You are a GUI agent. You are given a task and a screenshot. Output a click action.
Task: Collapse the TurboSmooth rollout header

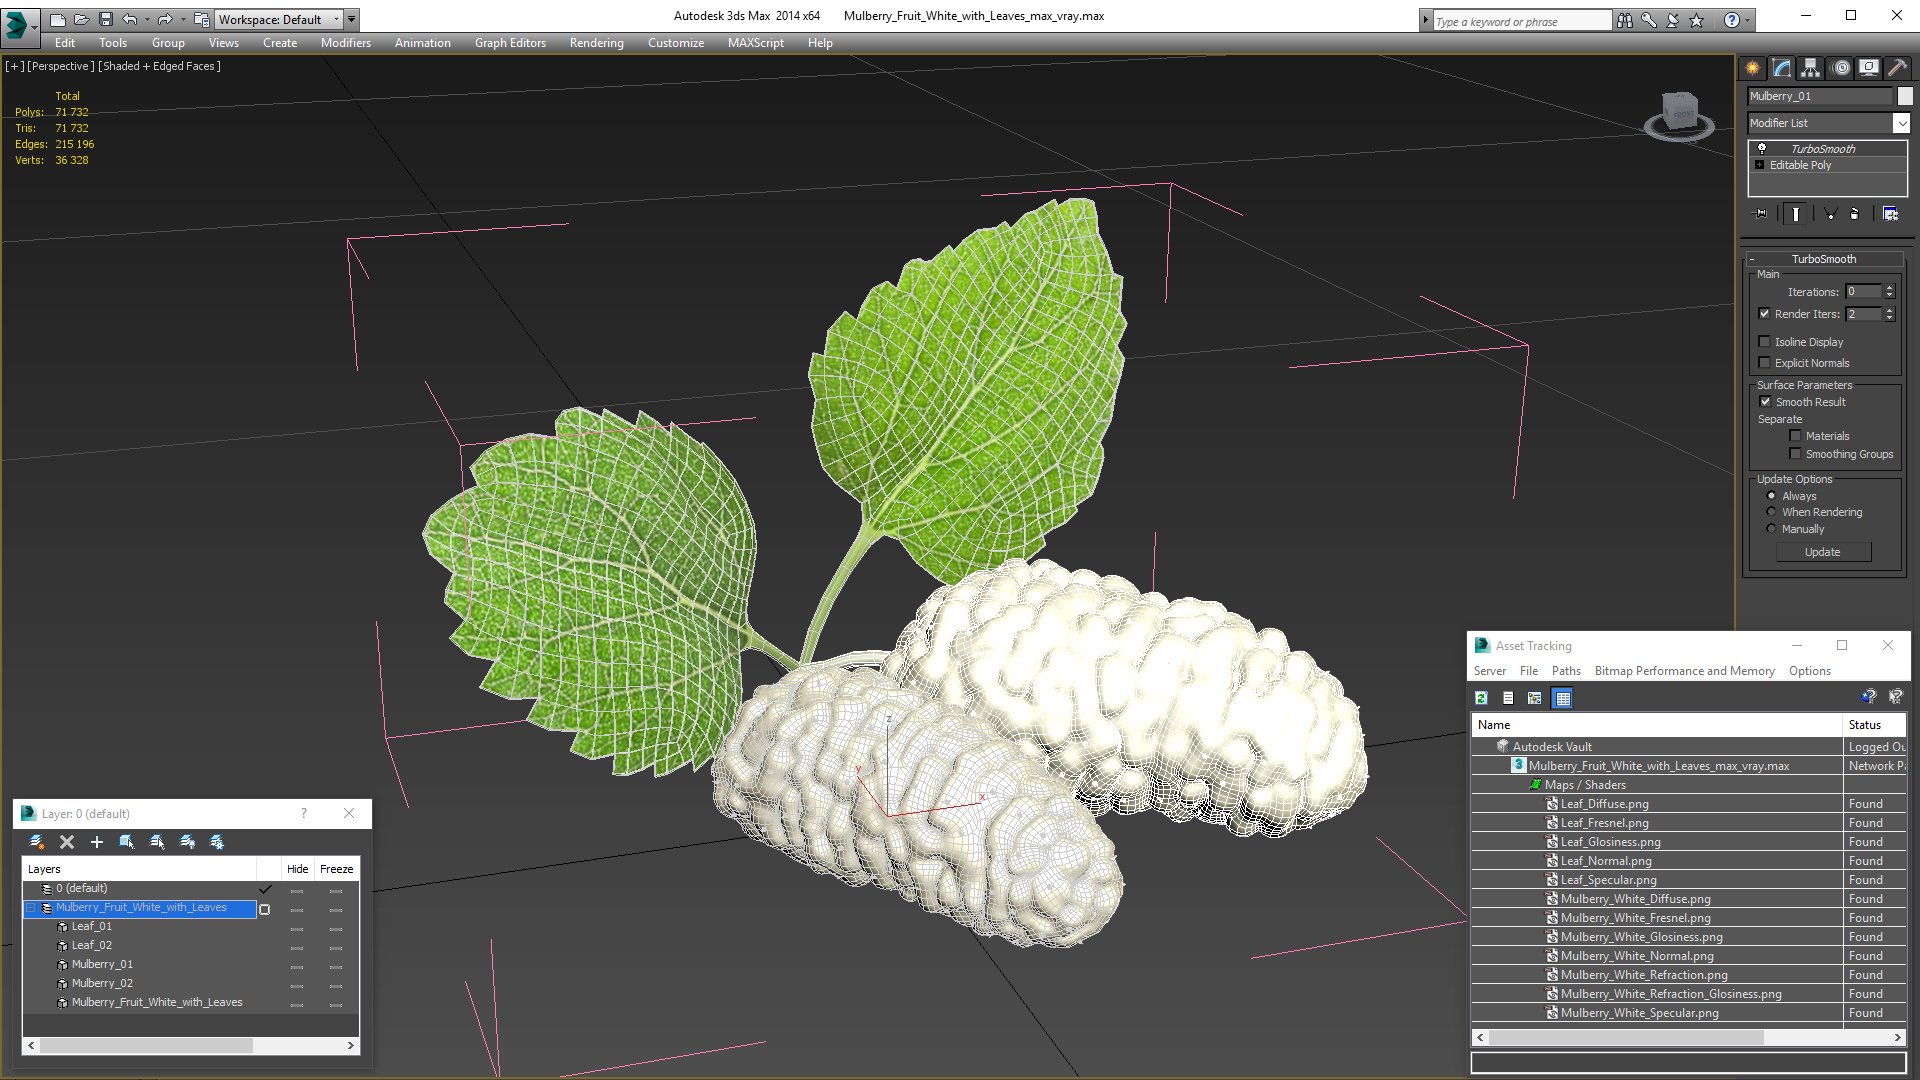[1824, 259]
